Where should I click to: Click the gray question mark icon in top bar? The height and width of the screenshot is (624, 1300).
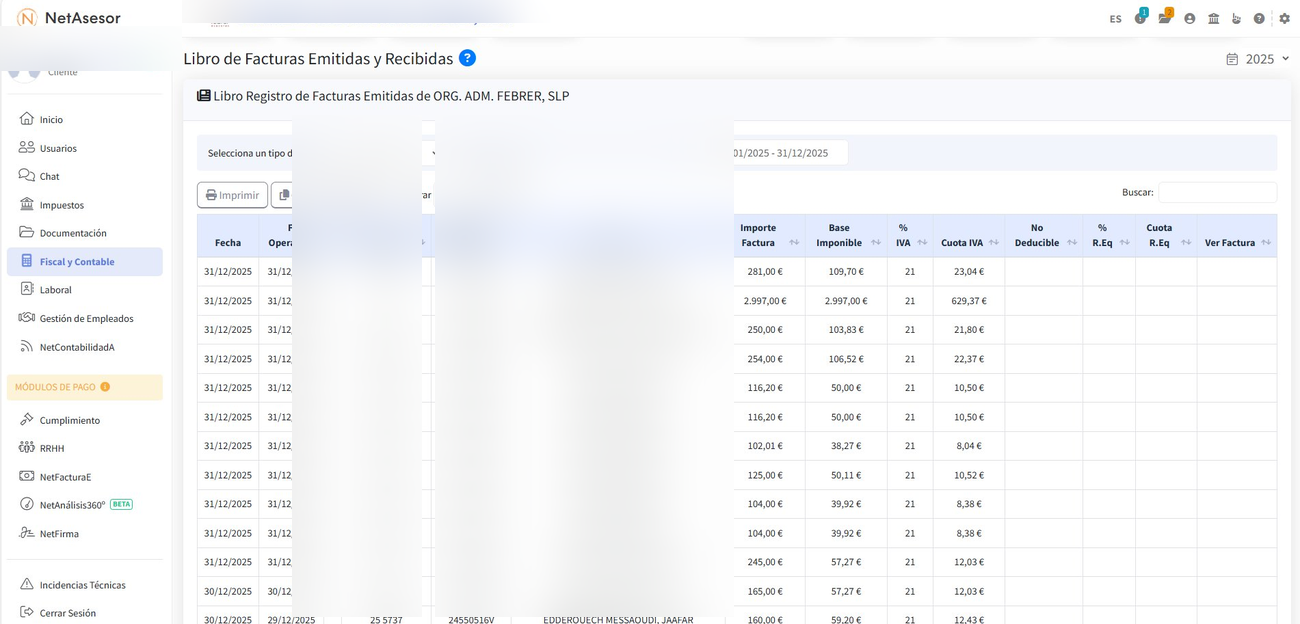tap(1259, 18)
